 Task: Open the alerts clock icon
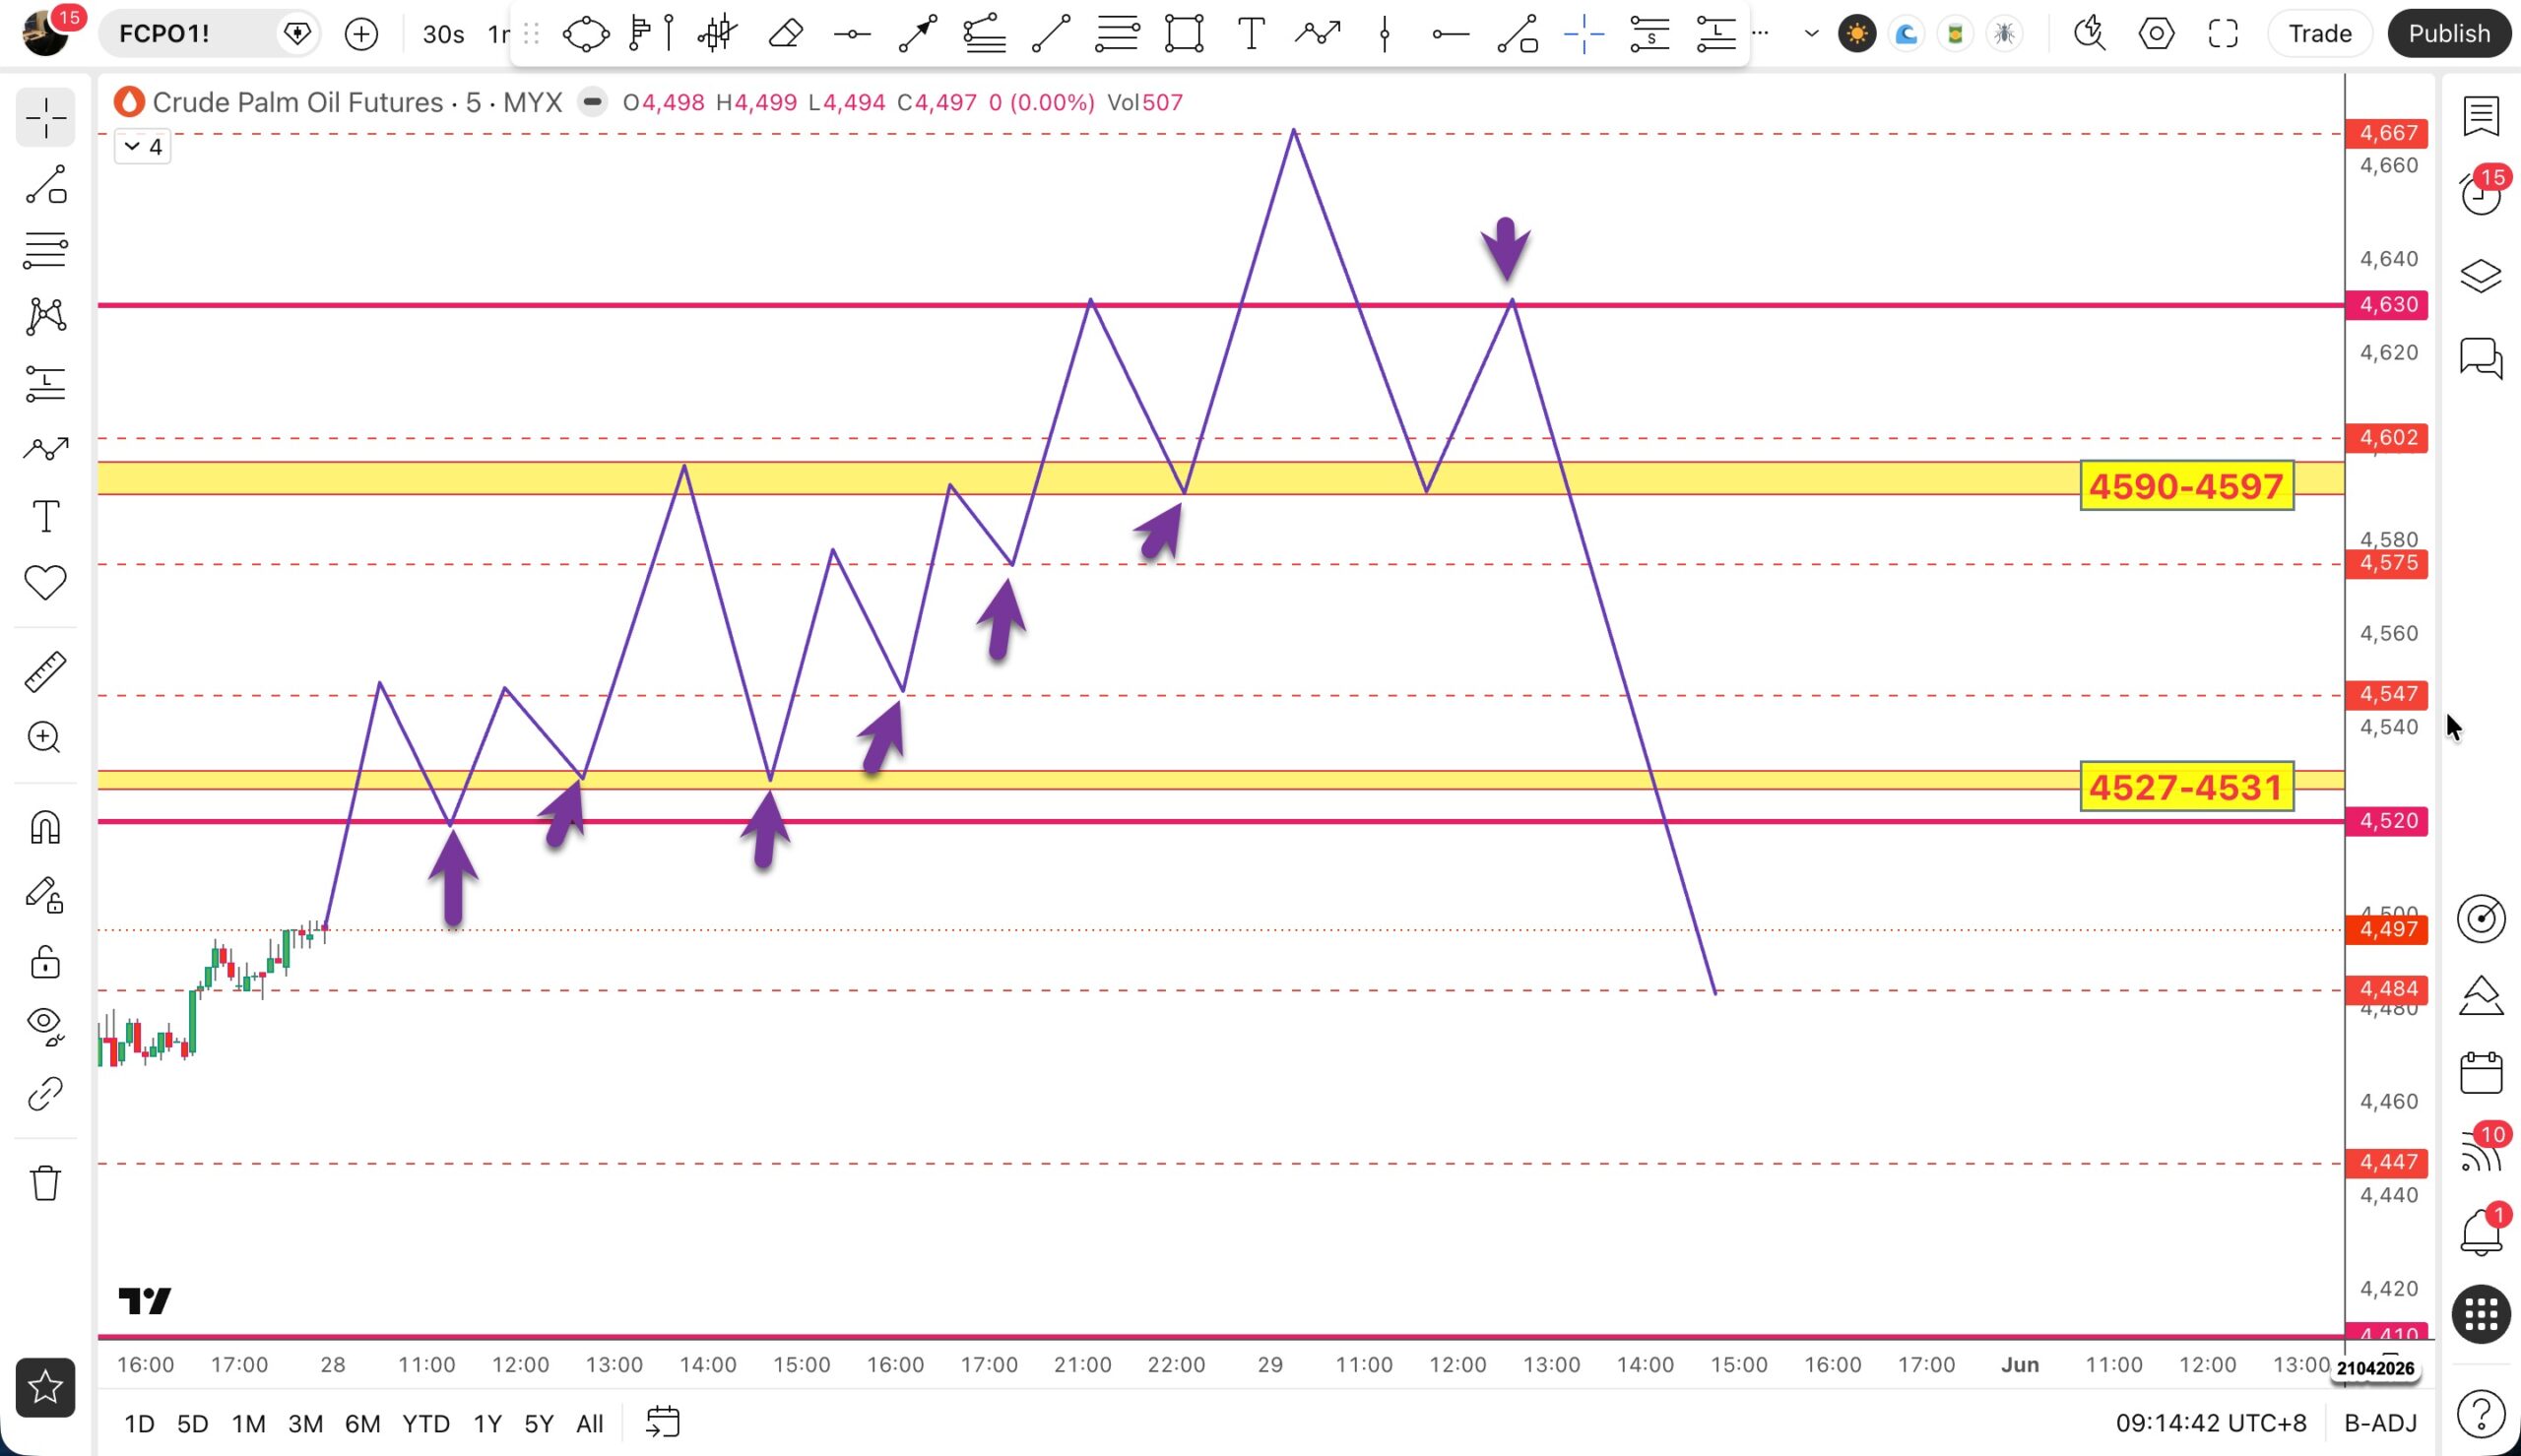[2481, 194]
